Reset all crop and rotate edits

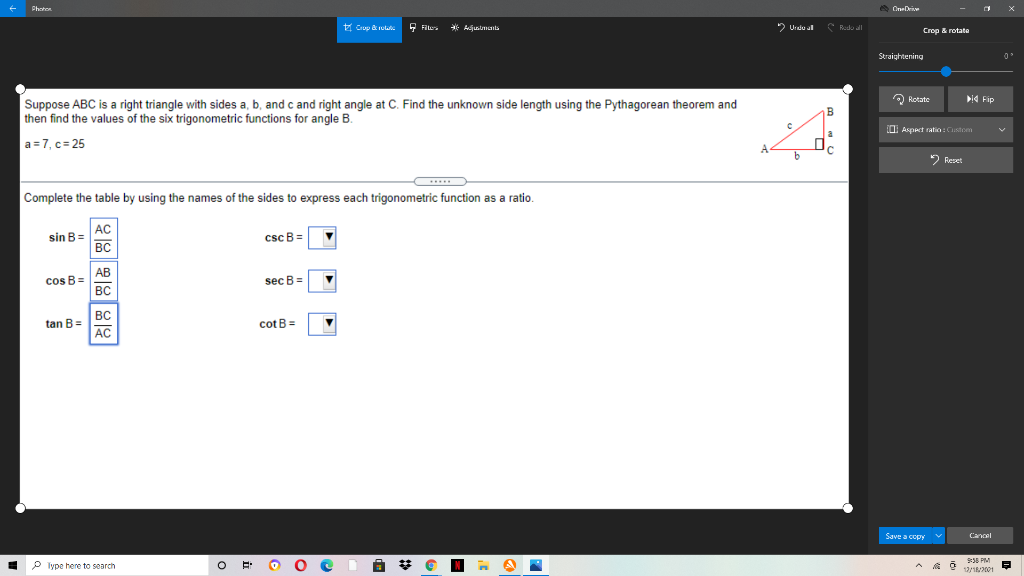[x=945, y=159]
